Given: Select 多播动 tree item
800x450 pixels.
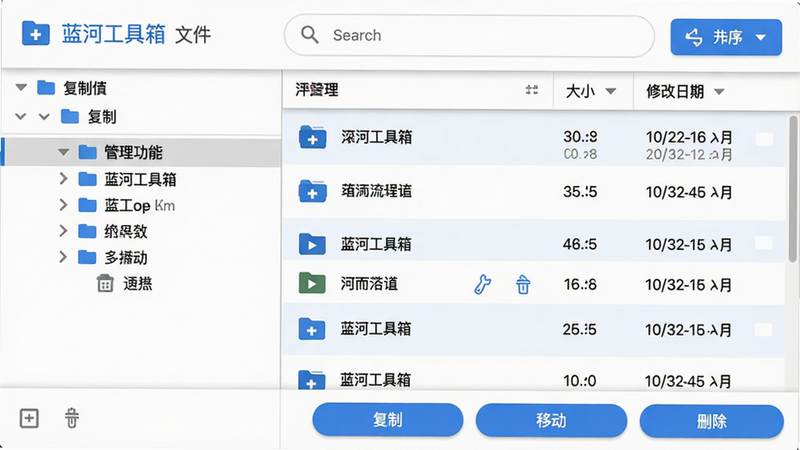Looking at the screenshot, I should [126, 257].
